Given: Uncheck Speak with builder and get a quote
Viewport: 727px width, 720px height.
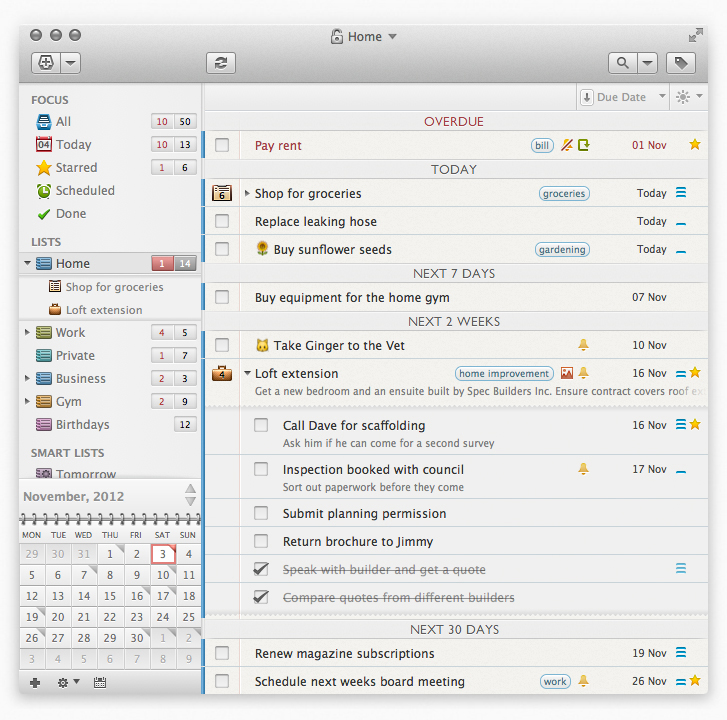Looking at the screenshot, I should [x=261, y=569].
